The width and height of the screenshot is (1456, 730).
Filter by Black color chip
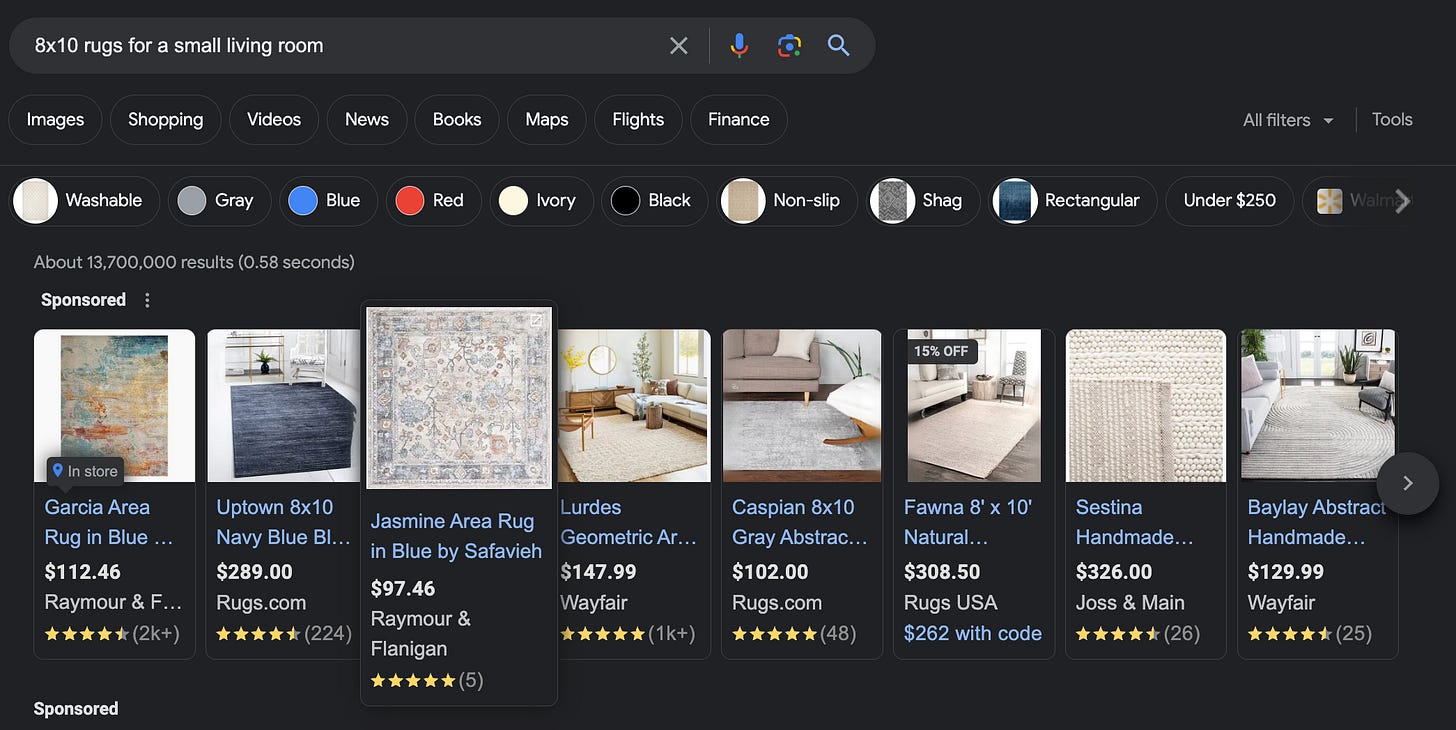click(x=654, y=200)
